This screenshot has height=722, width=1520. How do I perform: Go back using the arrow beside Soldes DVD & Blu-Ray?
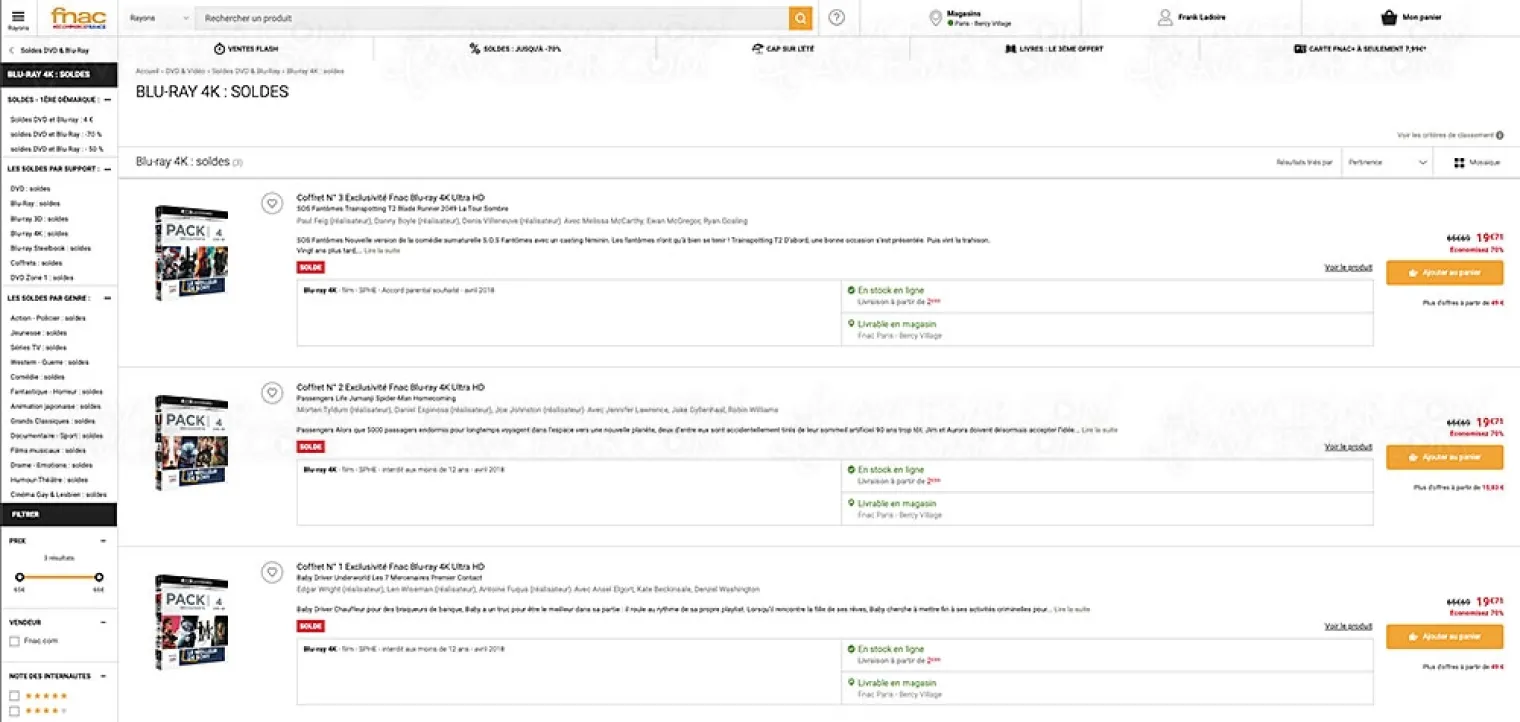(x=11, y=50)
